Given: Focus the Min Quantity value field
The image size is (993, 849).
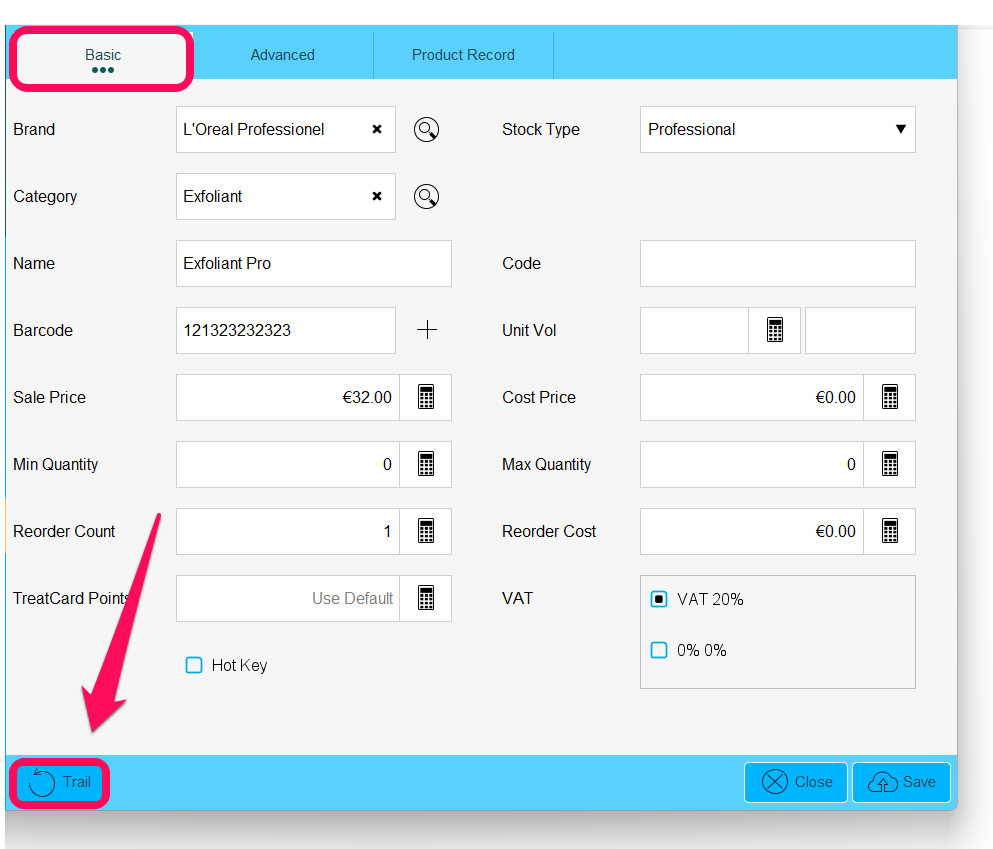Looking at the screenshot, I should point(288,465).
